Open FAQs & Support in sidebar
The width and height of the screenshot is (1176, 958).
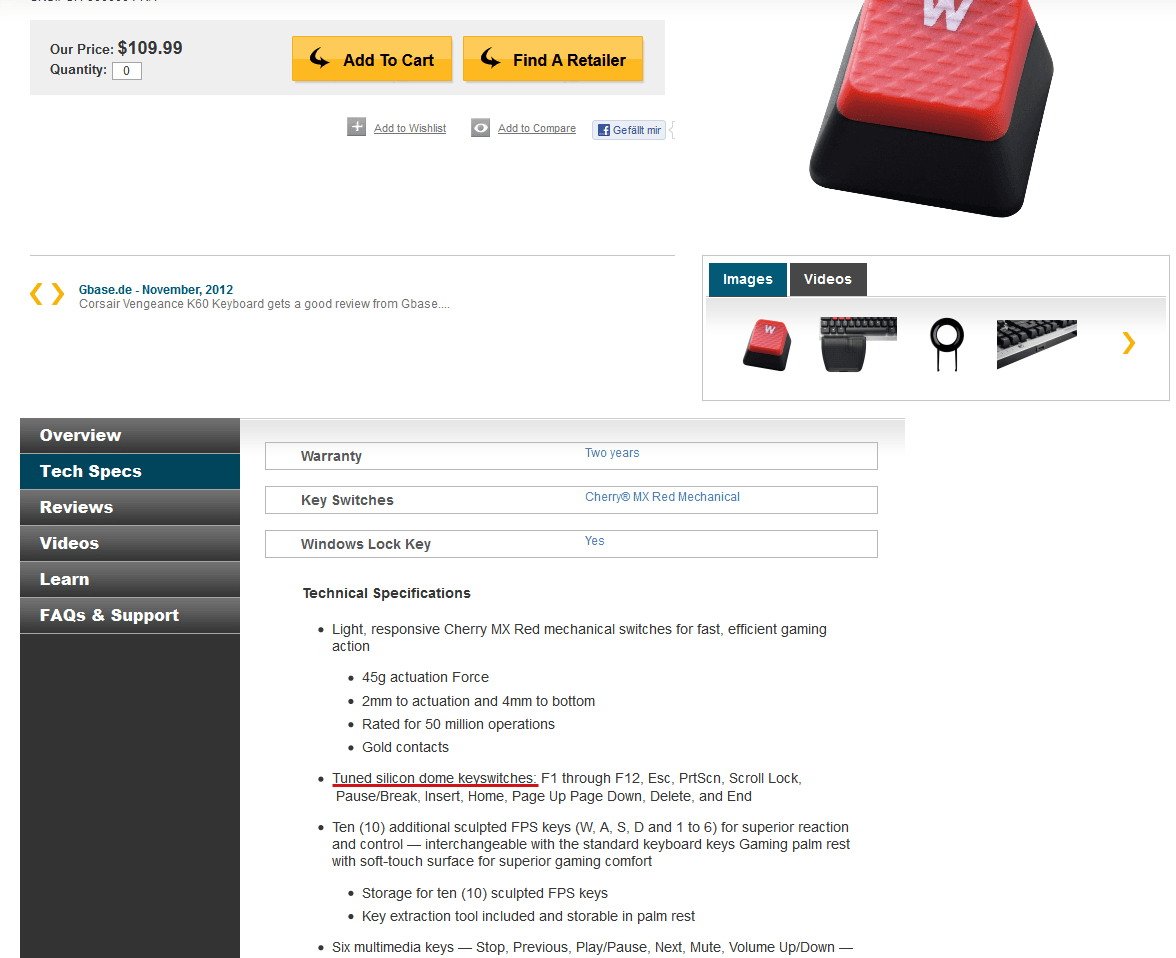click(130, 615)
